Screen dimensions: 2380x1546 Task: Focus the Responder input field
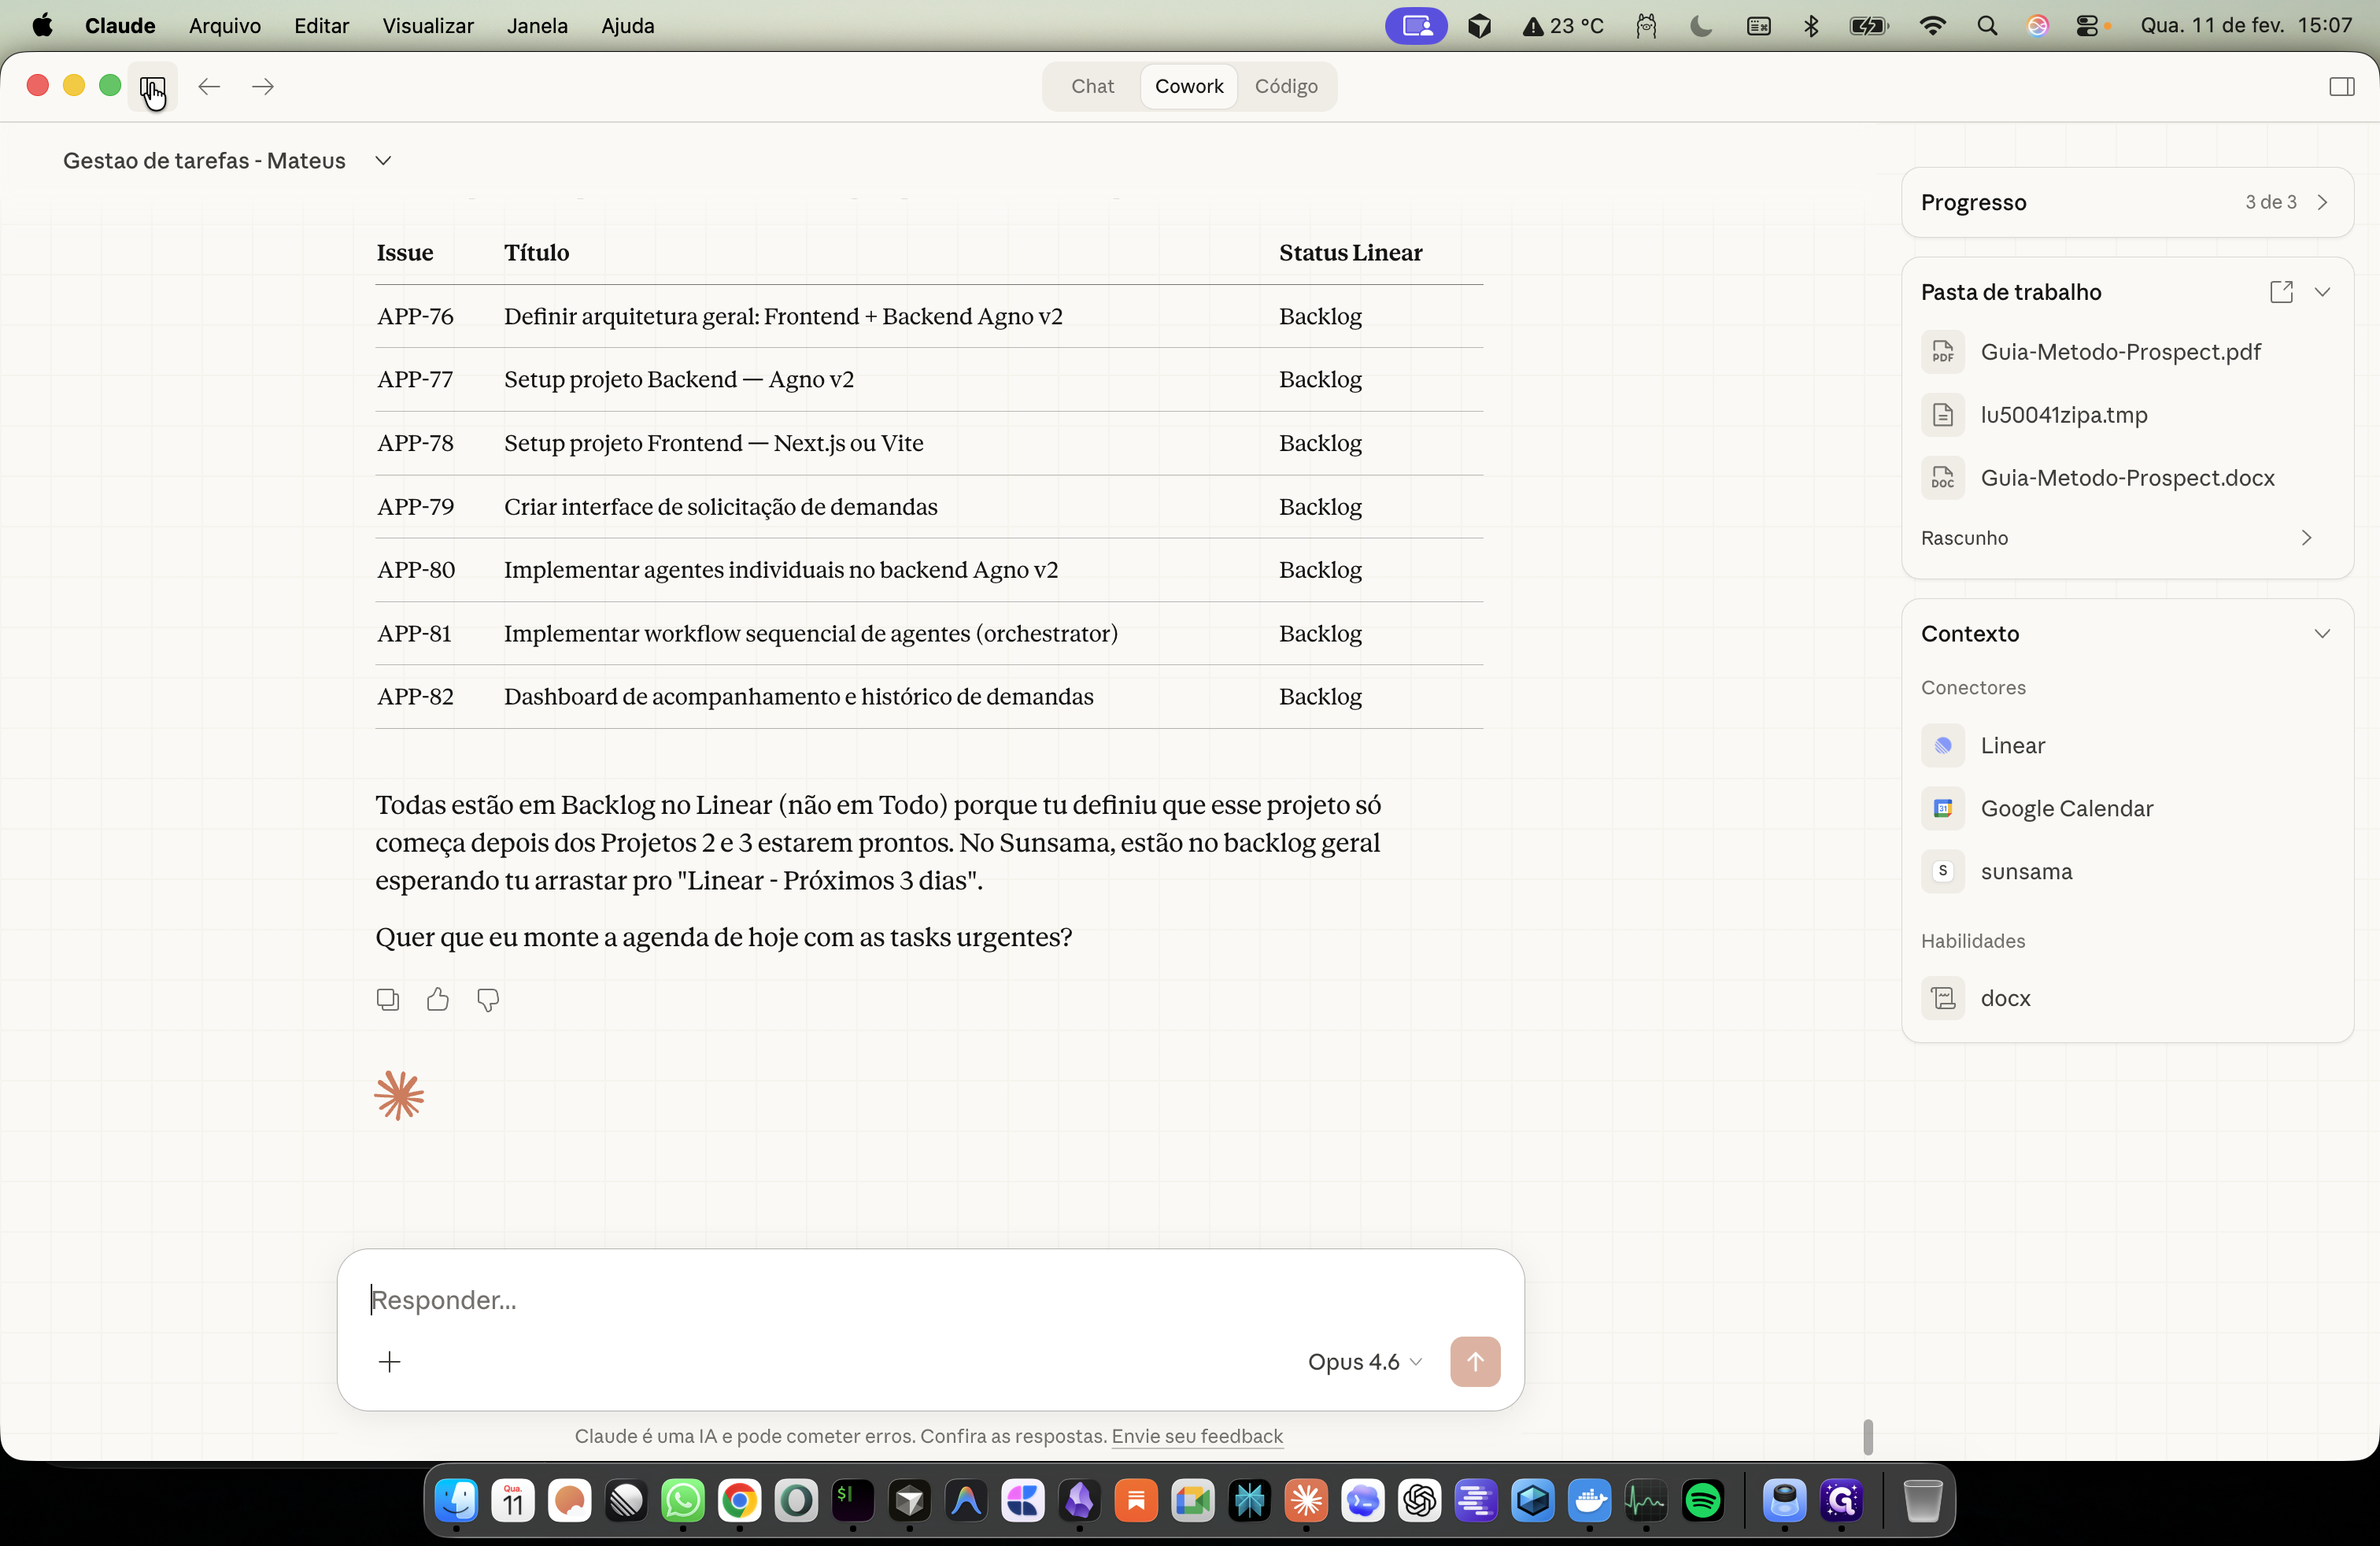pos(930,1300)
